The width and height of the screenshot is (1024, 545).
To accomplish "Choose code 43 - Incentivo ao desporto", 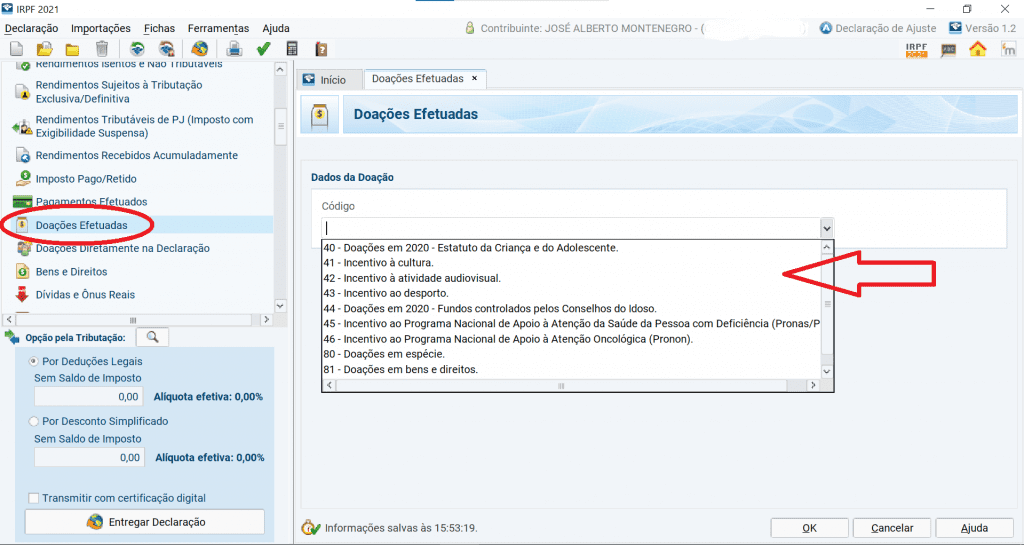I will (x=571, y=293).
